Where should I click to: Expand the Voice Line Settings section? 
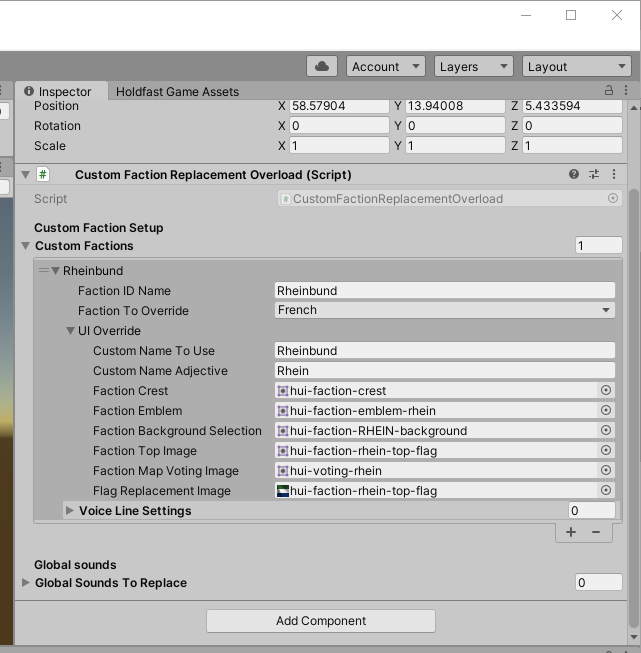[70, 511]
